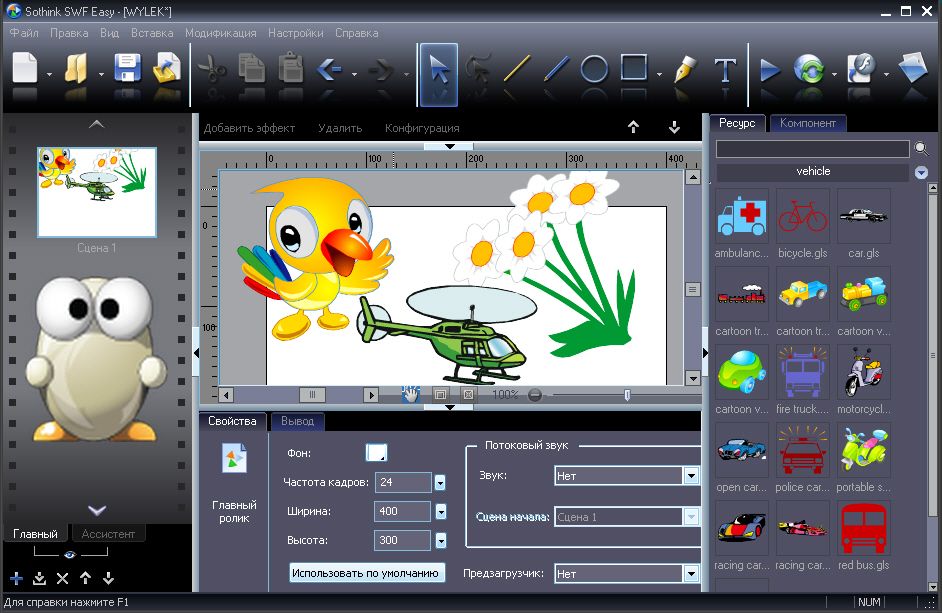Click Добавить эффект above the canvas
The width and height of the screenshot is (942, 613).
point(249,128)
